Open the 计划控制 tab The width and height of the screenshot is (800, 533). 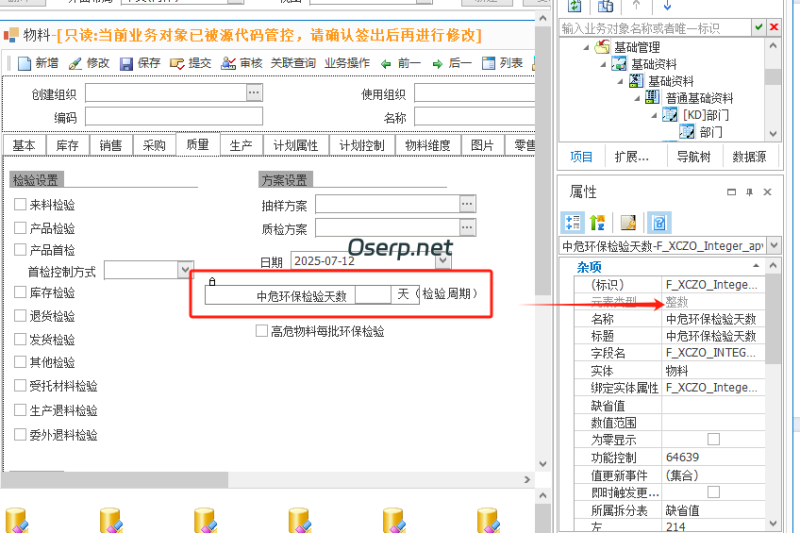click(x=361, y=145)
